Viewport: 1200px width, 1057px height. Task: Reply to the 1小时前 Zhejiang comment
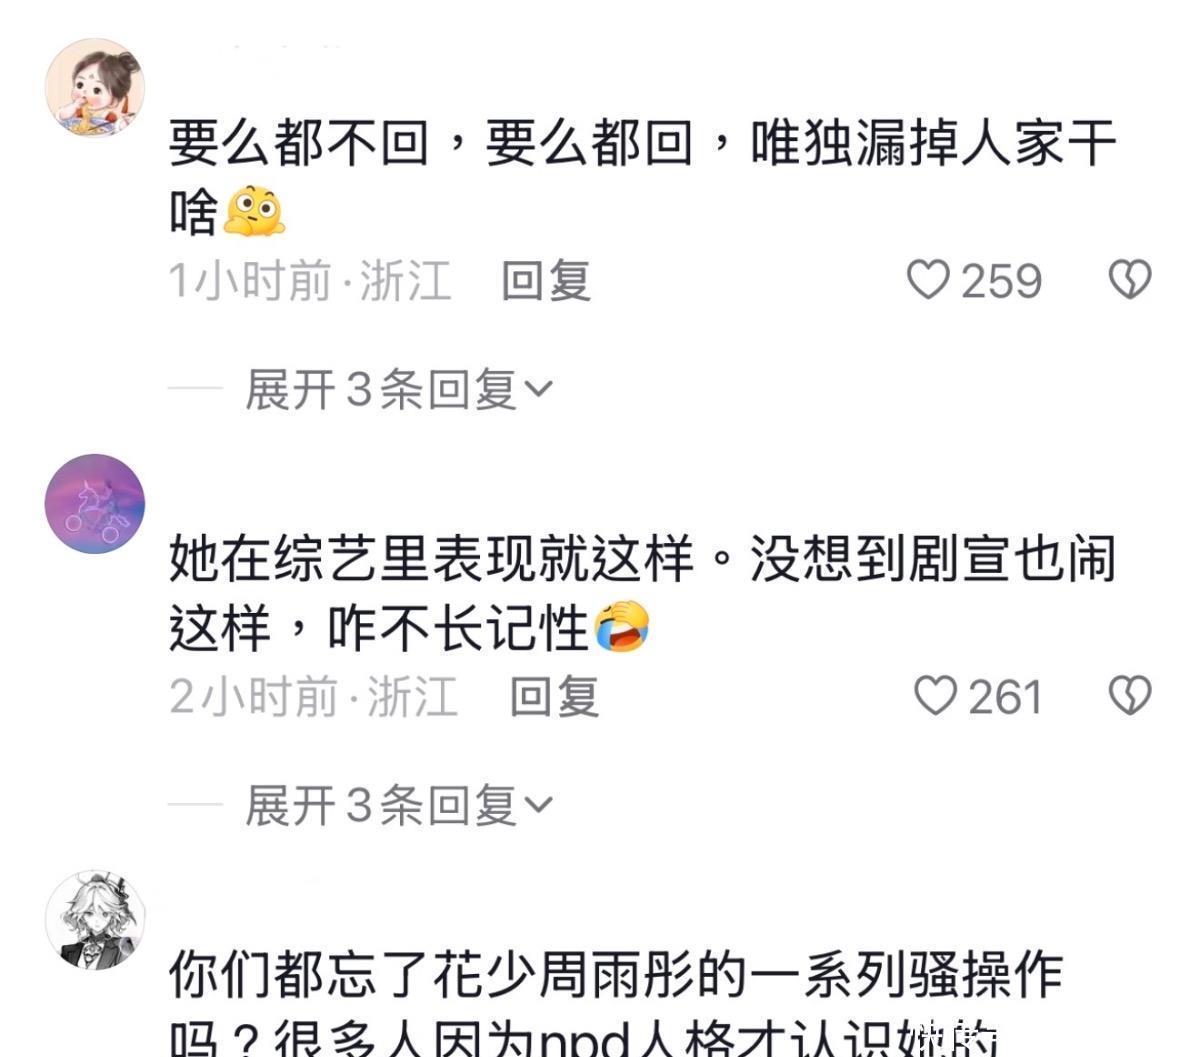pos(545,281)
